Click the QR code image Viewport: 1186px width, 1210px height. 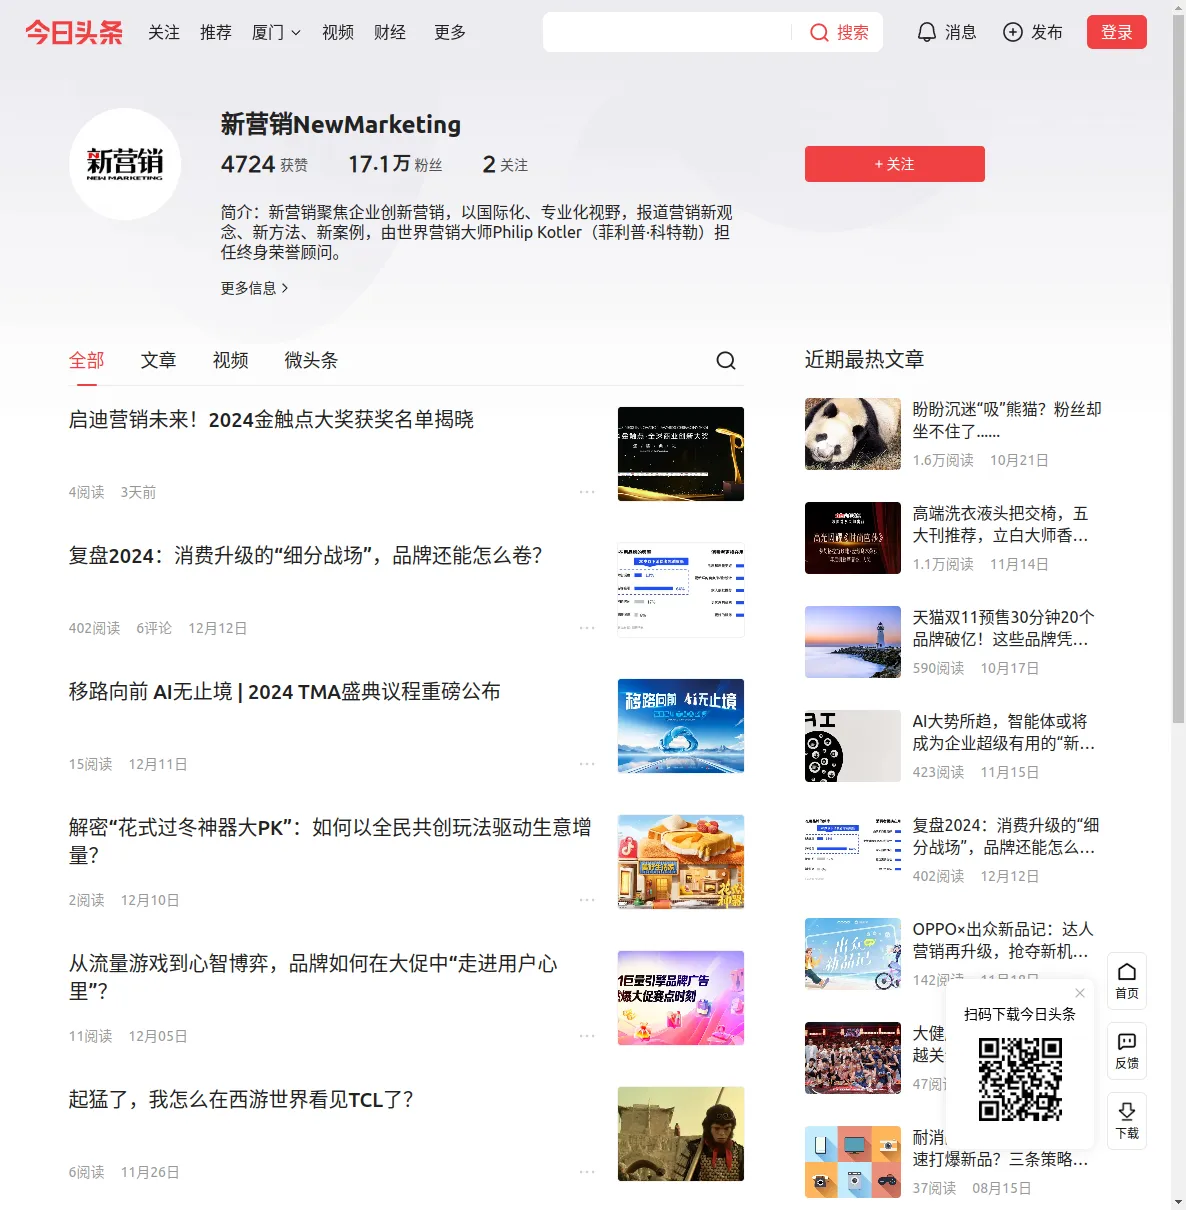[x=1020, y=1079]
